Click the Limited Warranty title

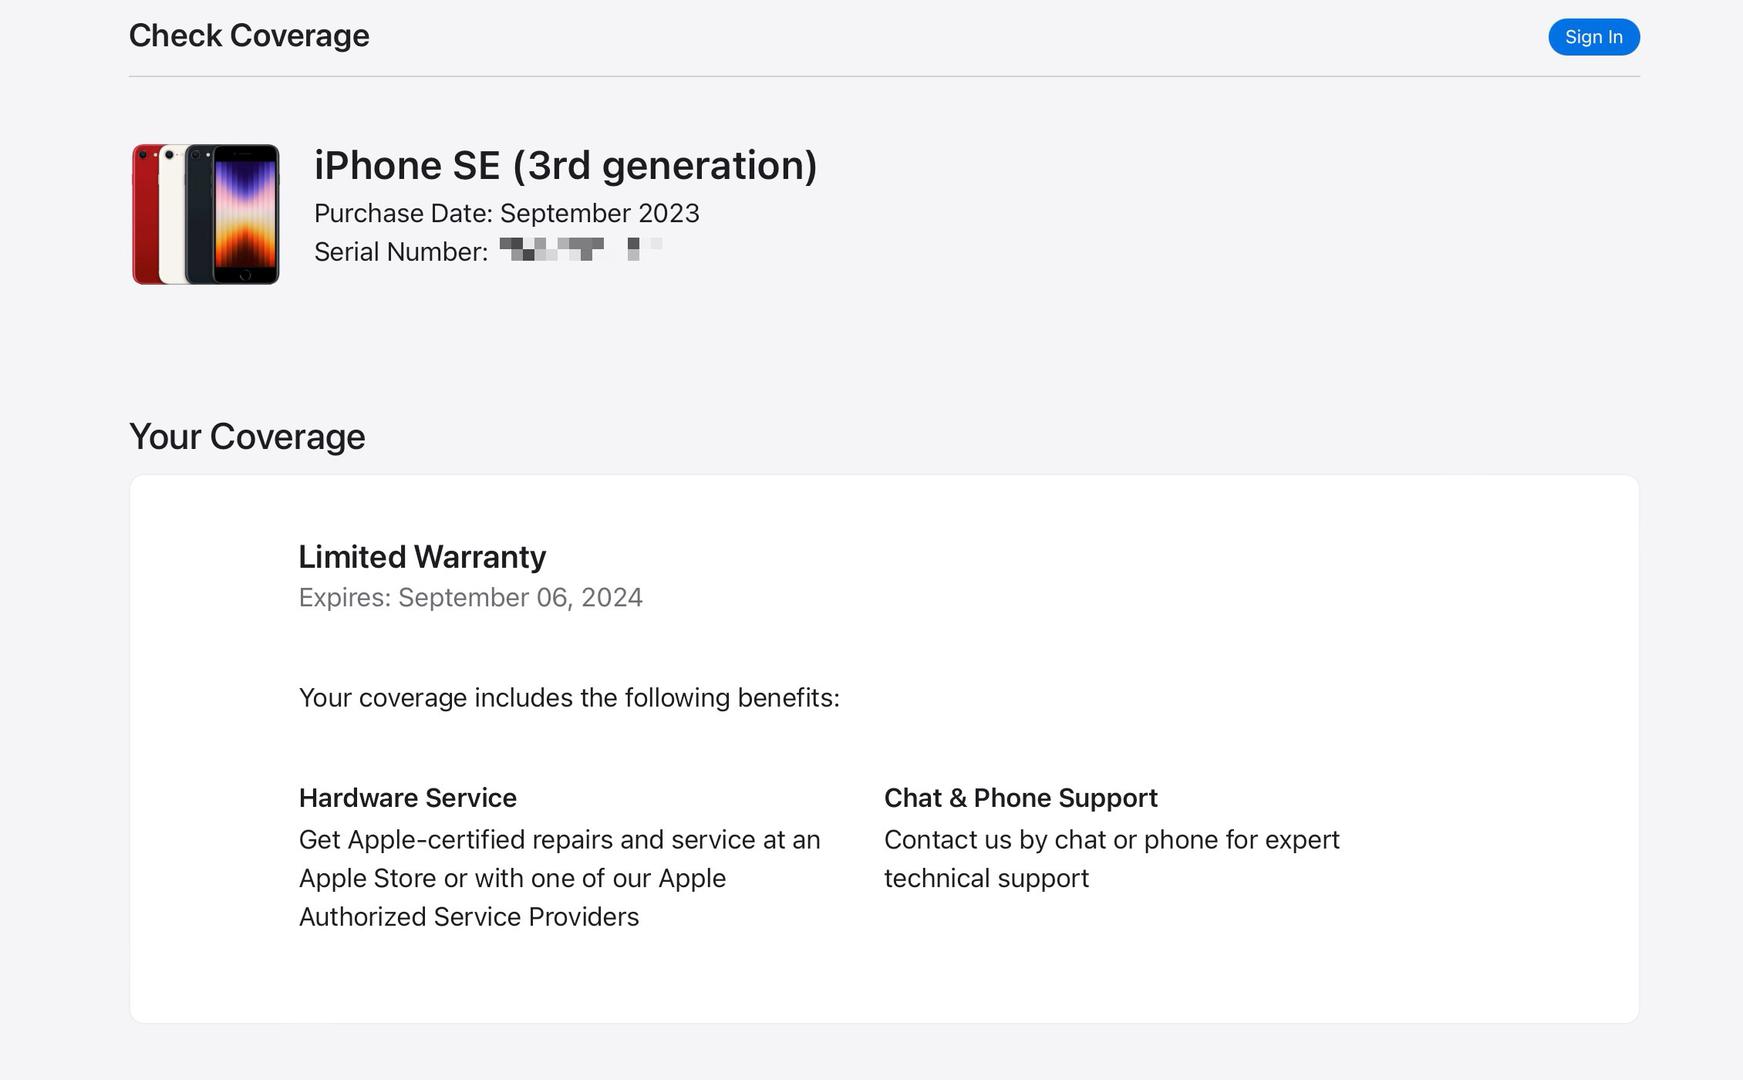(x=422, y=557)
